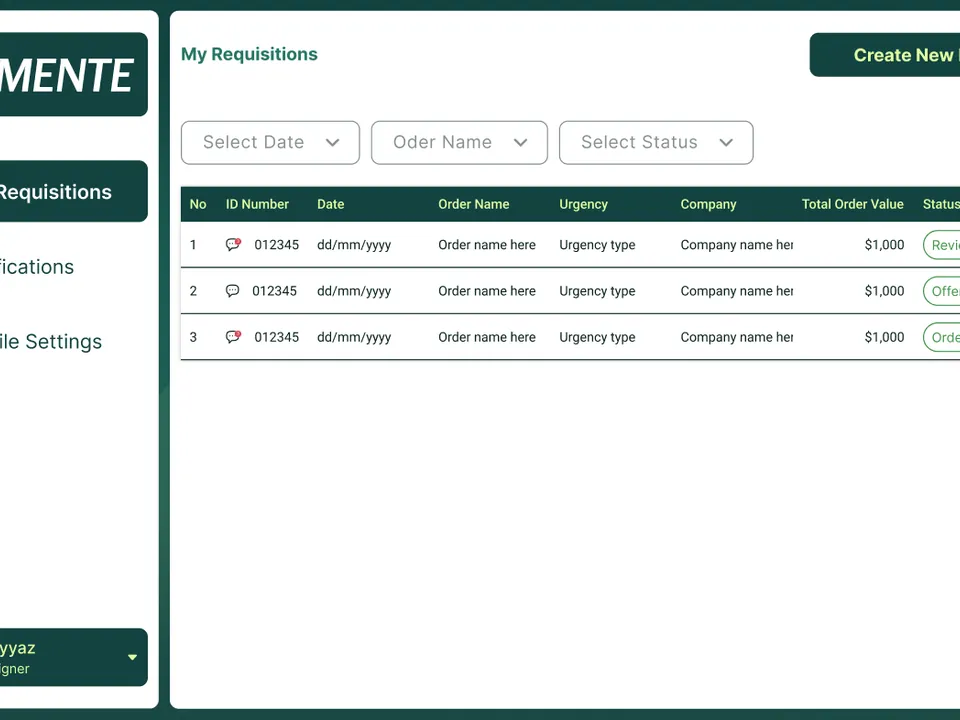960x720 pixels.
Task: Click 'Order name here' in row 2
Action: click(487, 291)
